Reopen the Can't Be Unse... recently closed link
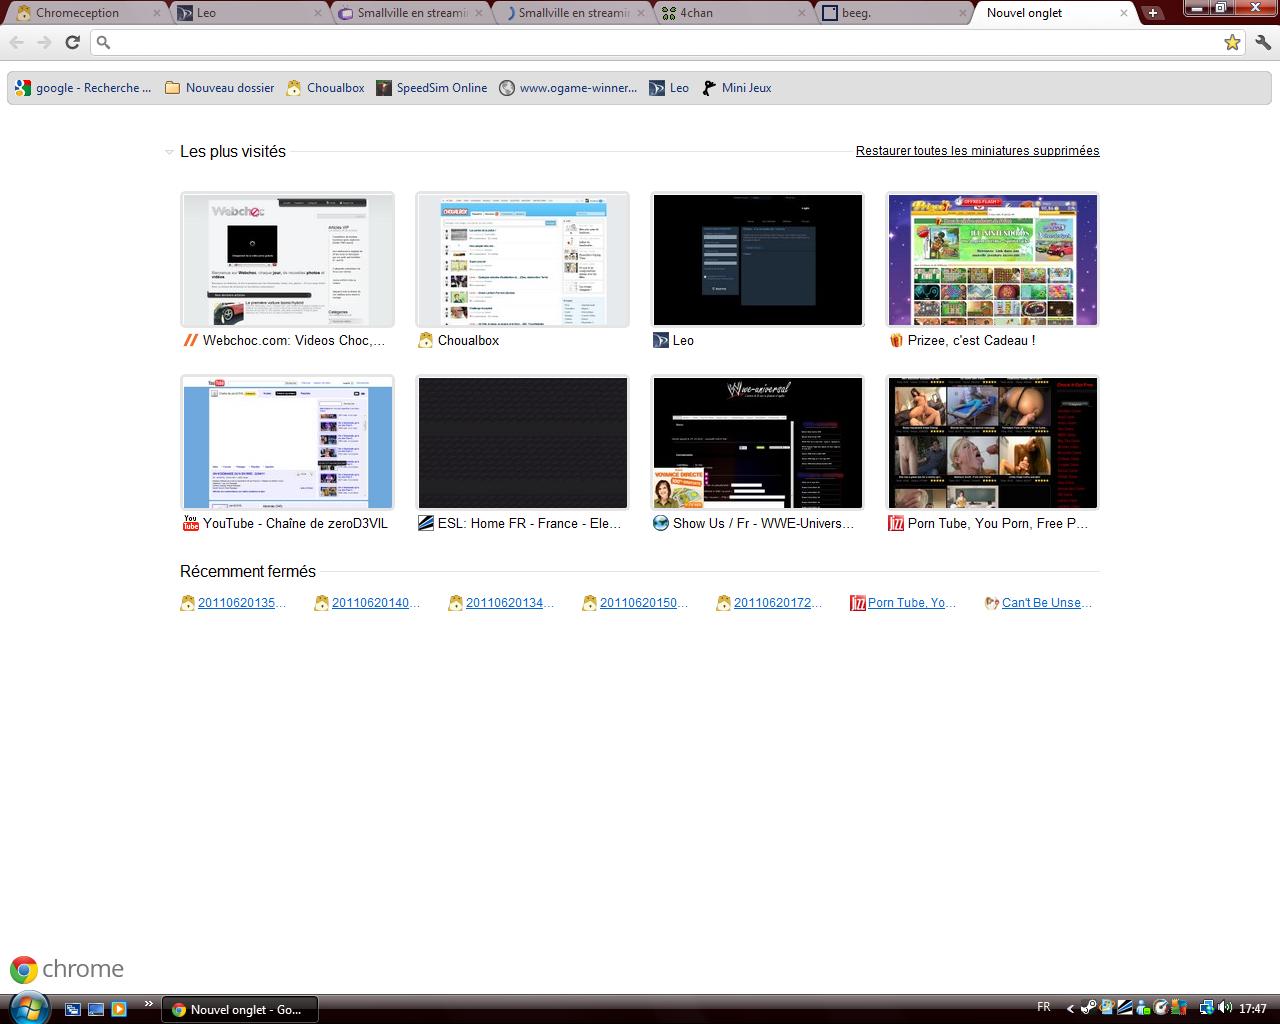The image size is (1280, 1024). [x=1045, y=603]
